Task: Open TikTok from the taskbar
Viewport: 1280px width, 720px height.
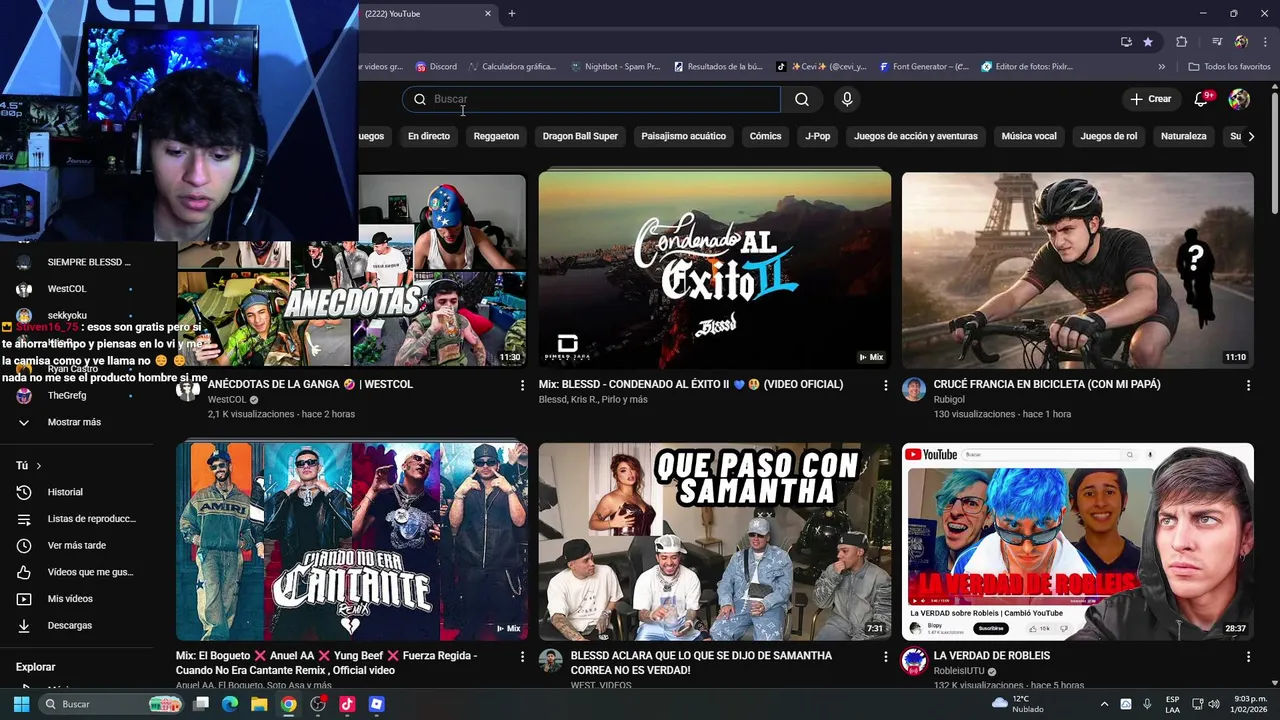Action: point(347,704)
